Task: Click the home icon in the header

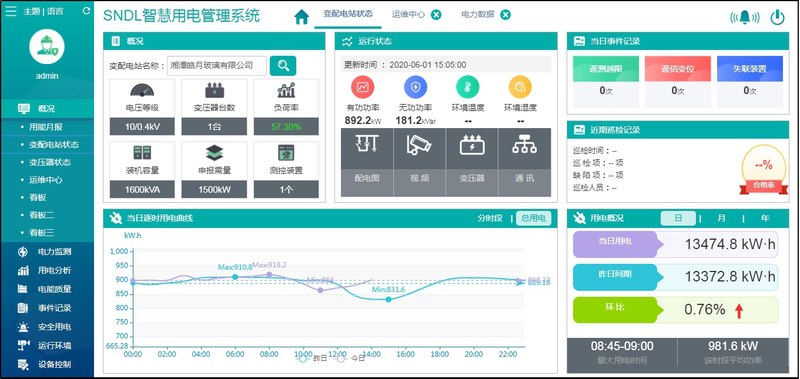Action: pyautogui.click(x=302, y=17)
